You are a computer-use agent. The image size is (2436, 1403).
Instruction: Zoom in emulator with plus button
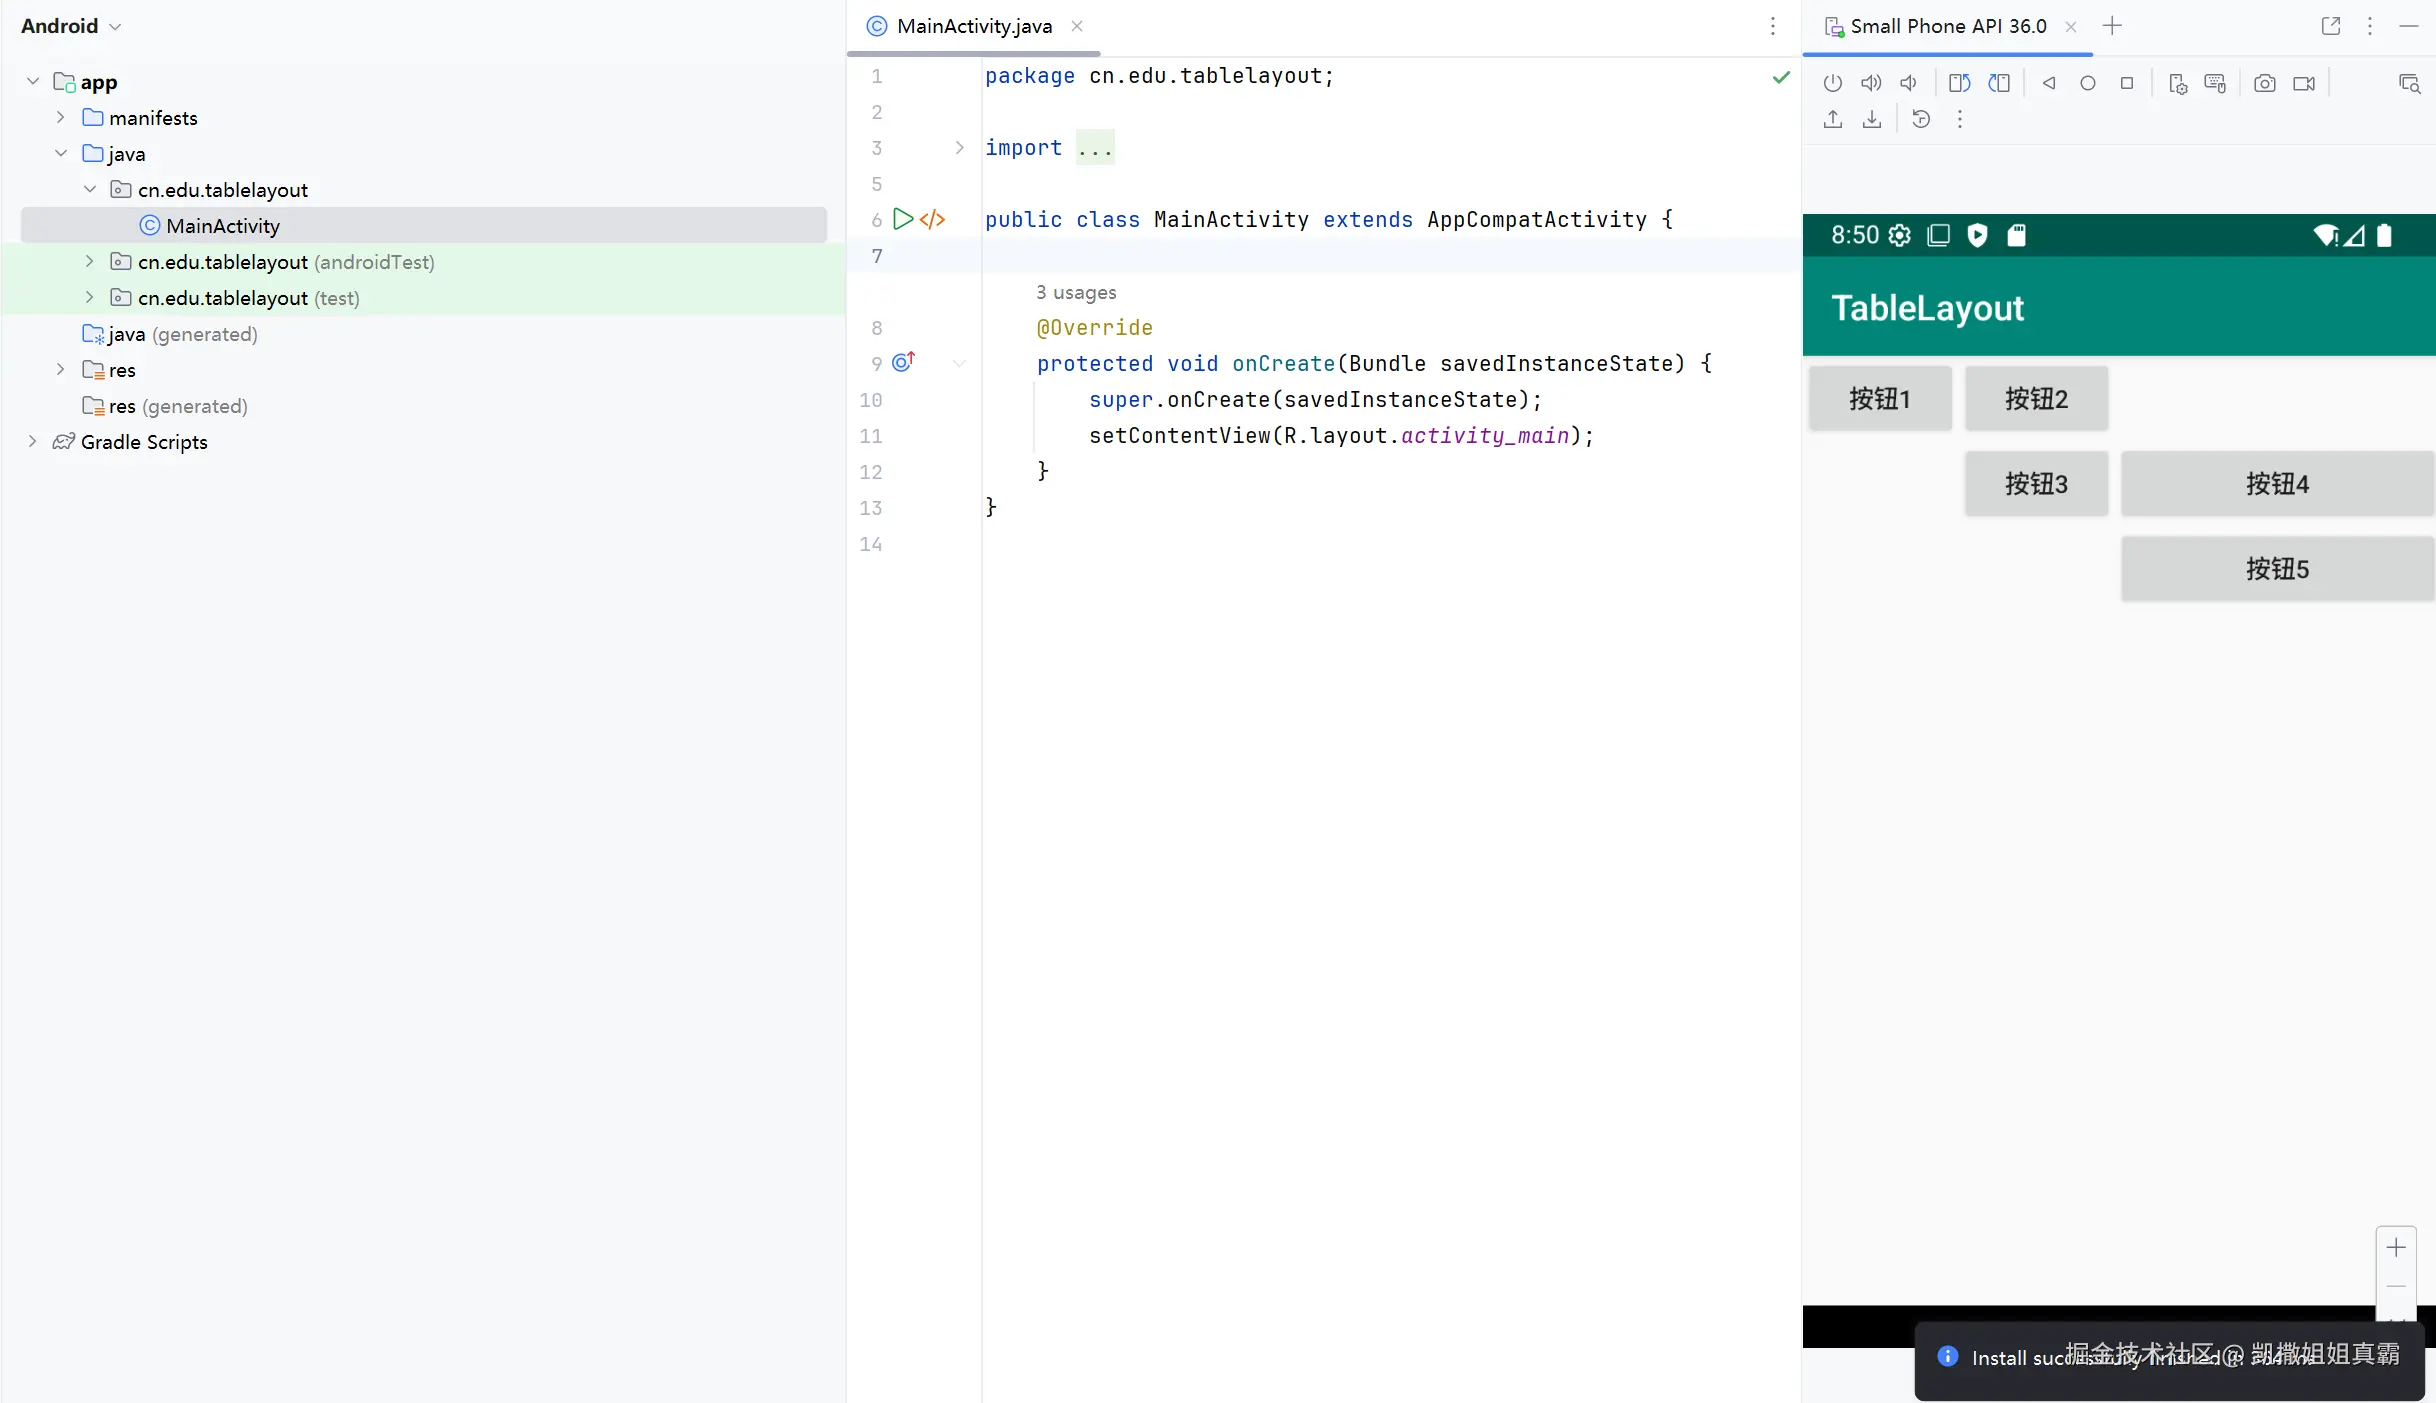[2396, 1247]
